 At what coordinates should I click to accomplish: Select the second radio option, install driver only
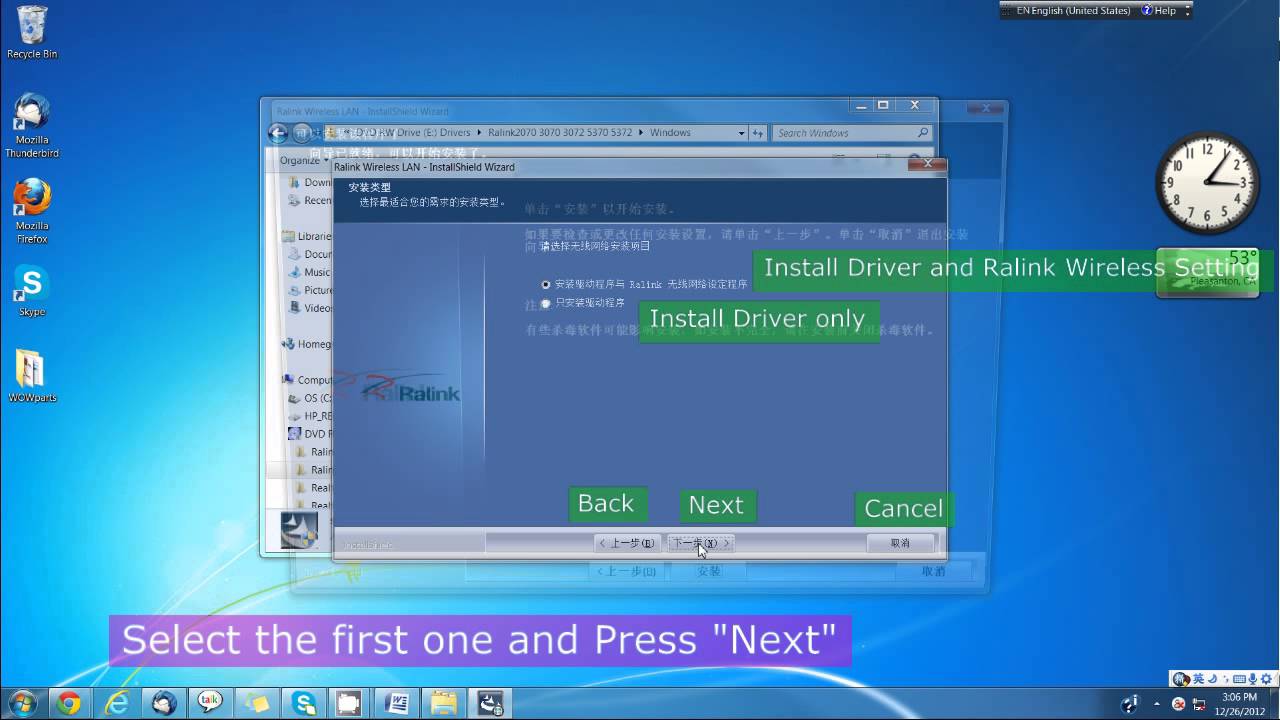click(x=546, y=303)
